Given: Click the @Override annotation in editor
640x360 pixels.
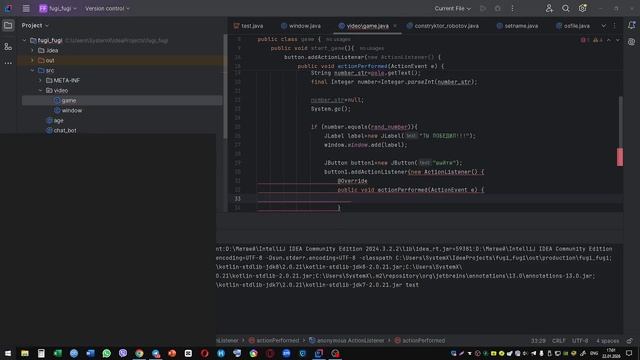Looking at the screenshot, I should 352,181.
